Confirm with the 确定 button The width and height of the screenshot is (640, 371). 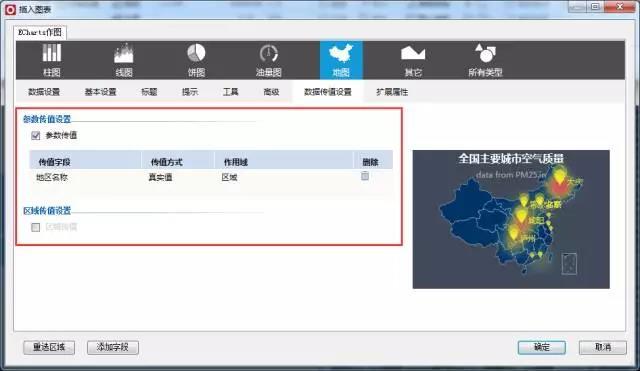click(x=542, y=347)
